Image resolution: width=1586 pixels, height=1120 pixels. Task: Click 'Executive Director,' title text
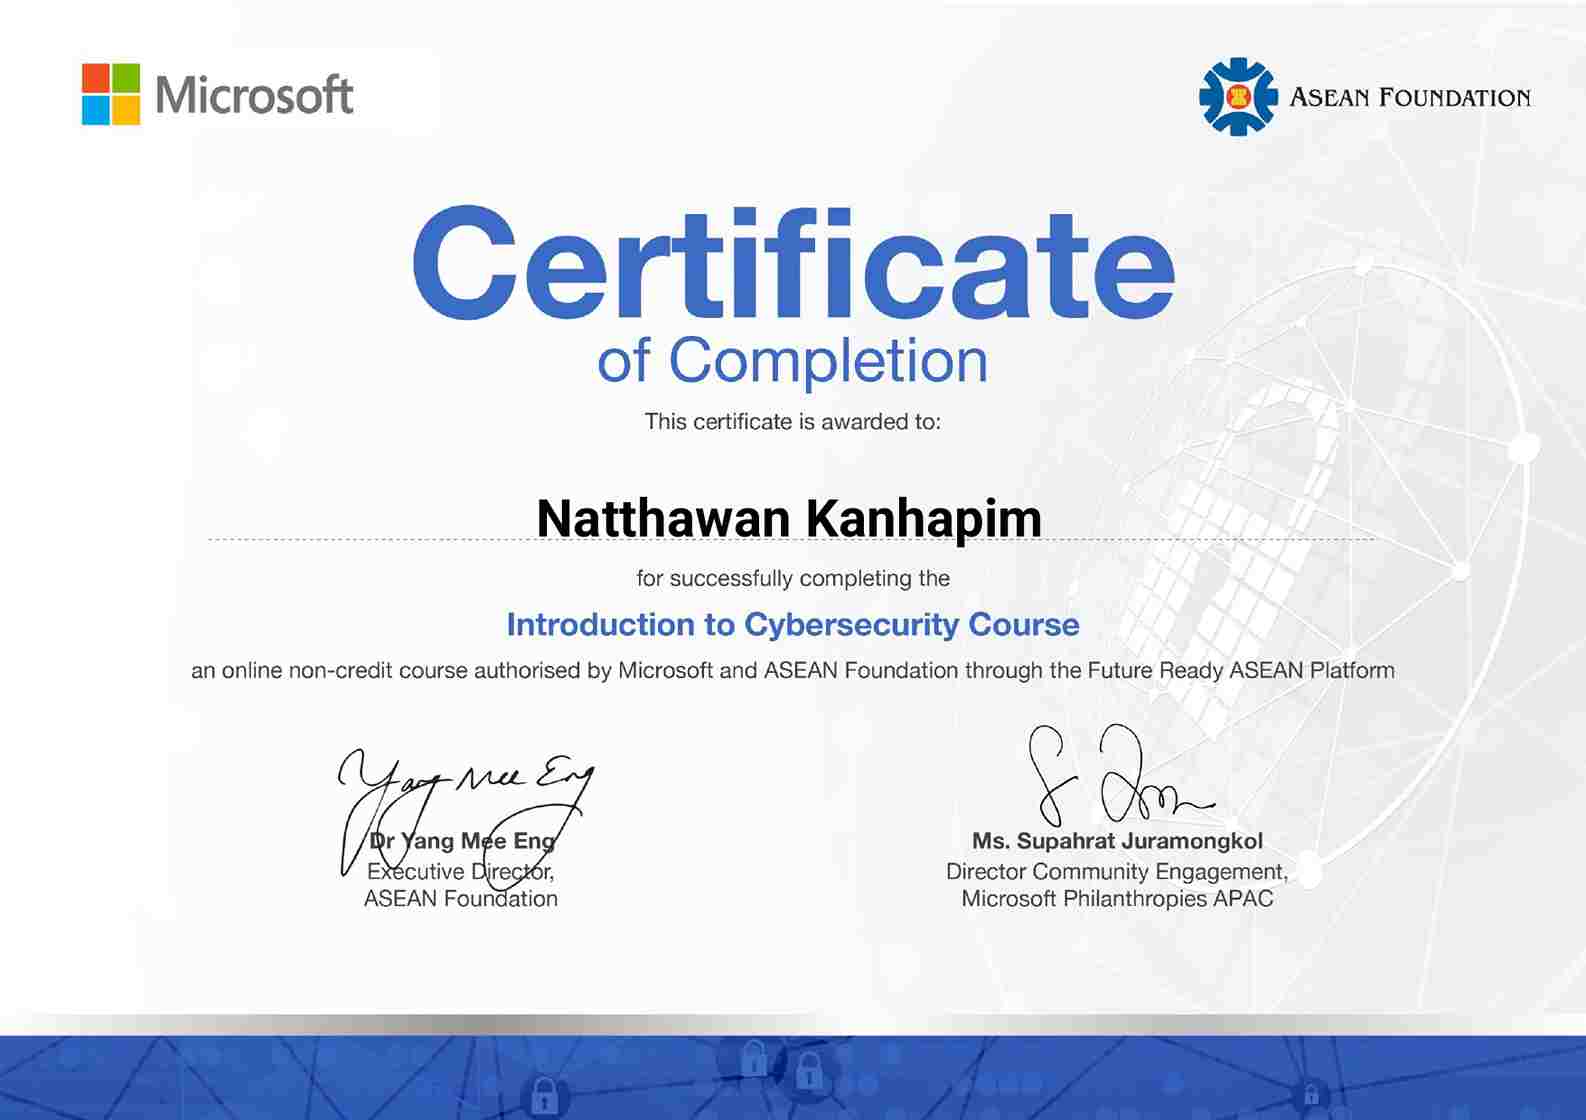pyautogui.click(x=461, y=871)
